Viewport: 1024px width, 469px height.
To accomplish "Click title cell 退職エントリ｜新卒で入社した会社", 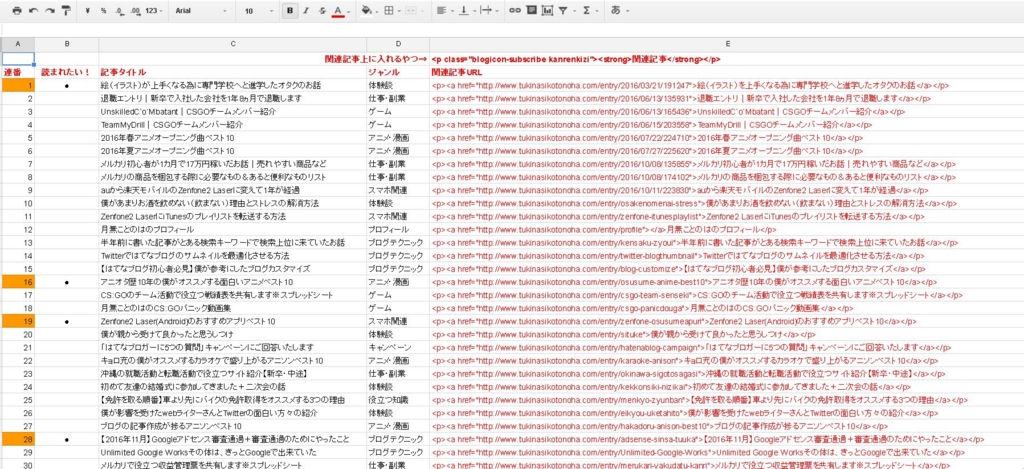I will [232, 98].
